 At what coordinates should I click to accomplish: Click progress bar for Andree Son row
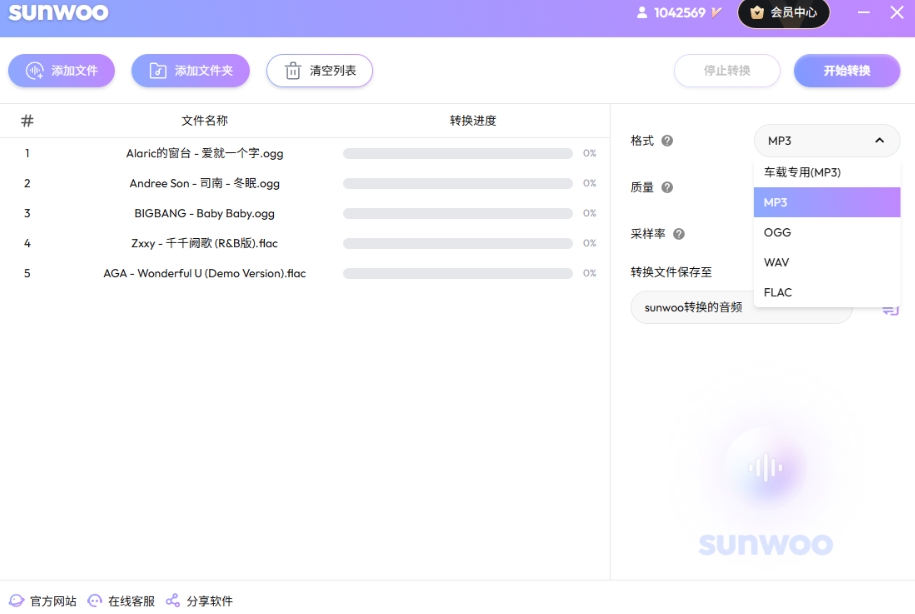pyautogui.click(x=458, y=183)
